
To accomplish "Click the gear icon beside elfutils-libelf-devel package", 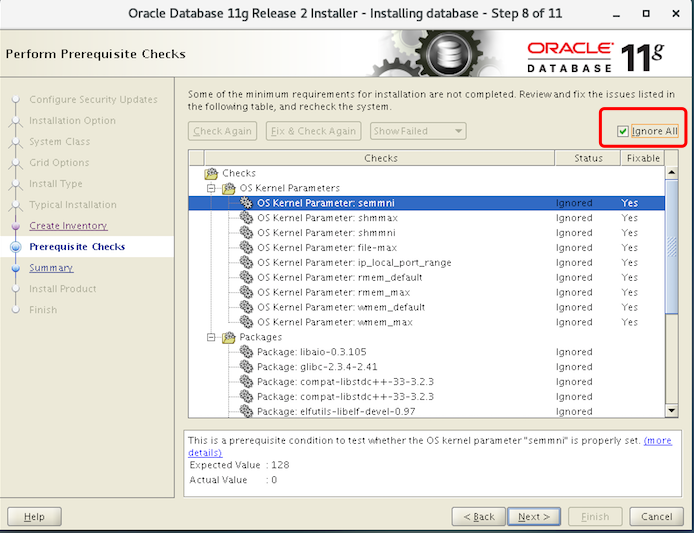I will [246, 411].
